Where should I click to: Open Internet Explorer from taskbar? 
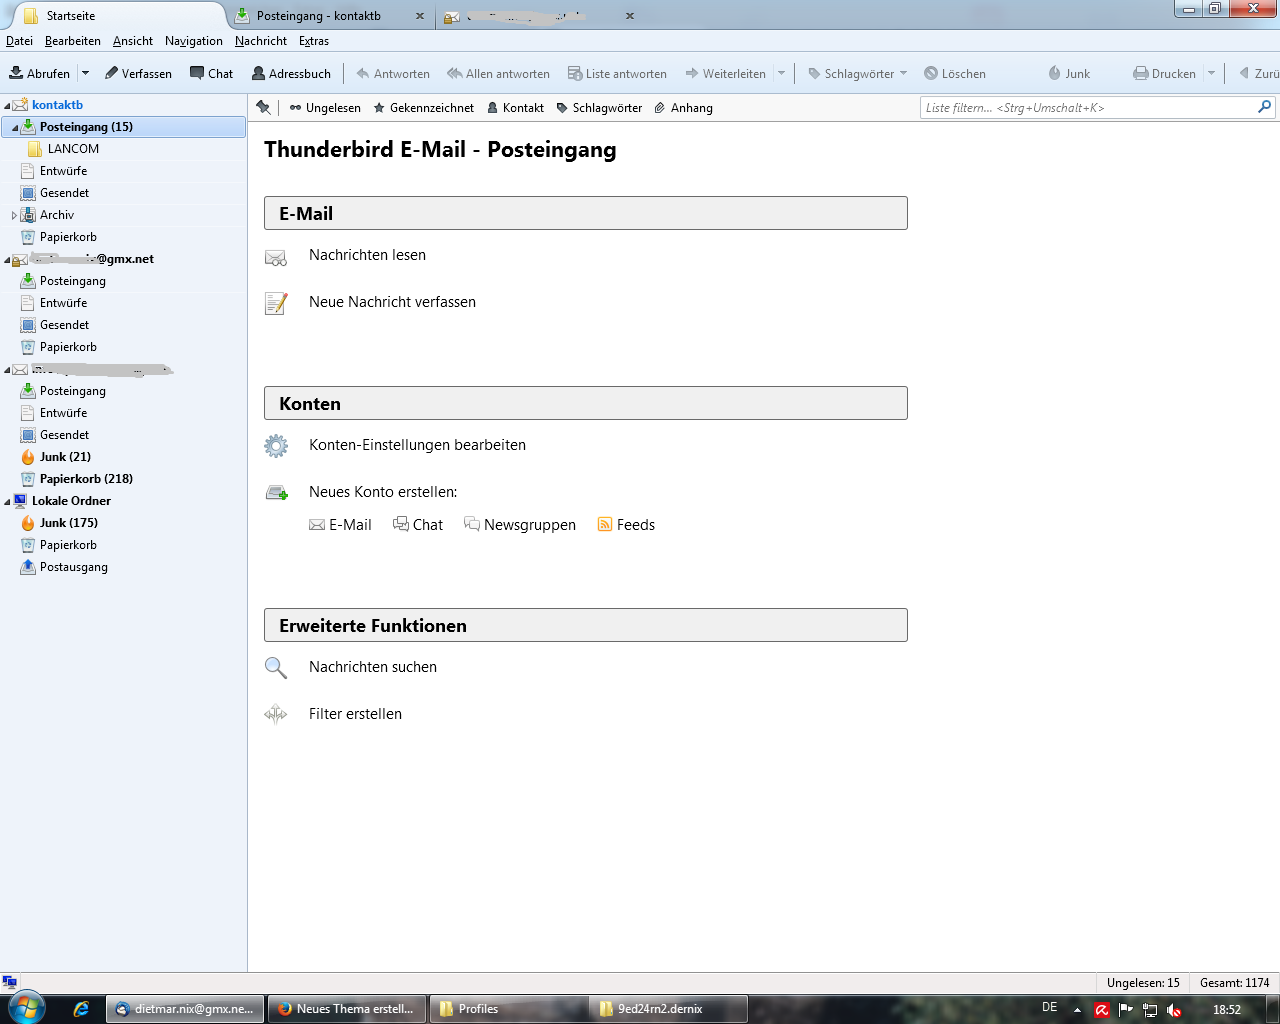click(81, 1009)
